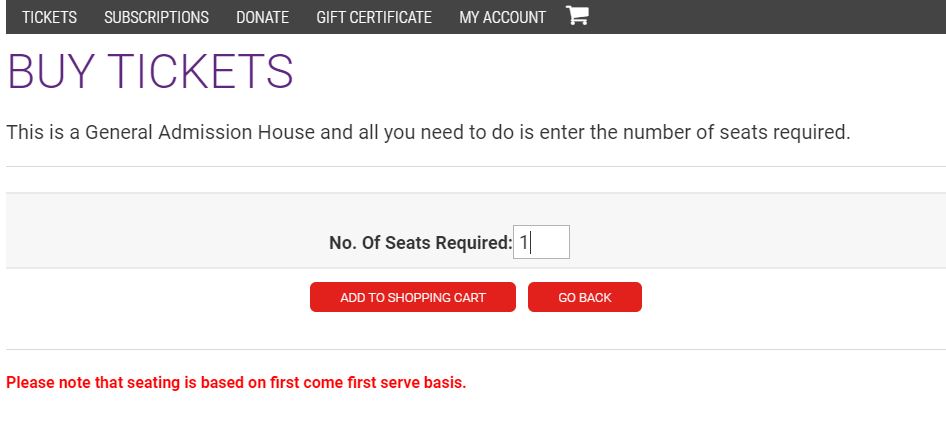This screenshot has height=440, width=946.
Task: Click the BUY TICKETS heading
Action: [150, 72]
